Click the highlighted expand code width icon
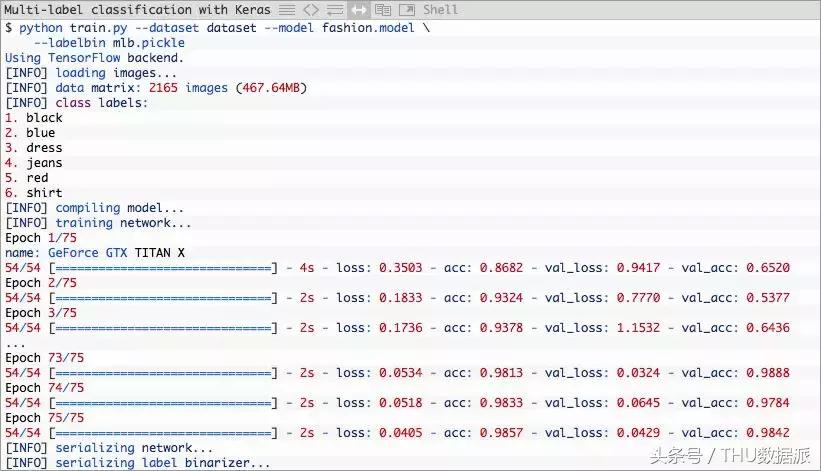 359,9
